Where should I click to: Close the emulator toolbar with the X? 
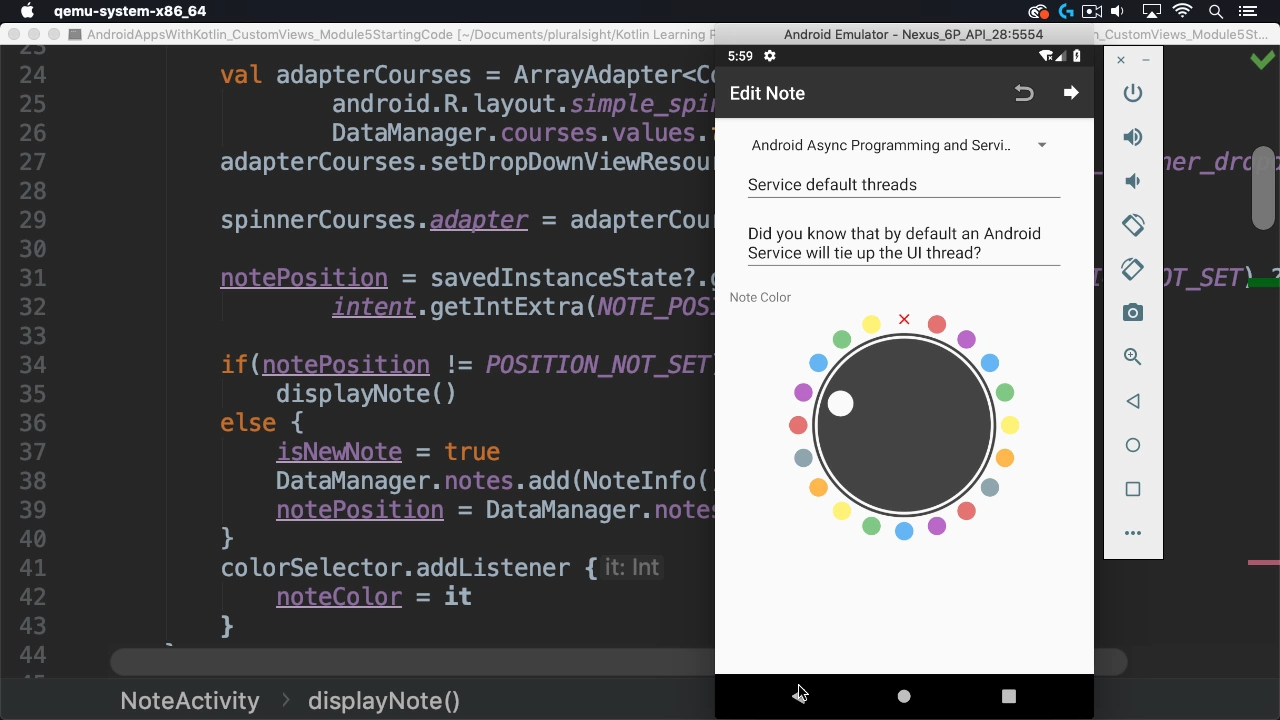(1121, 60)
